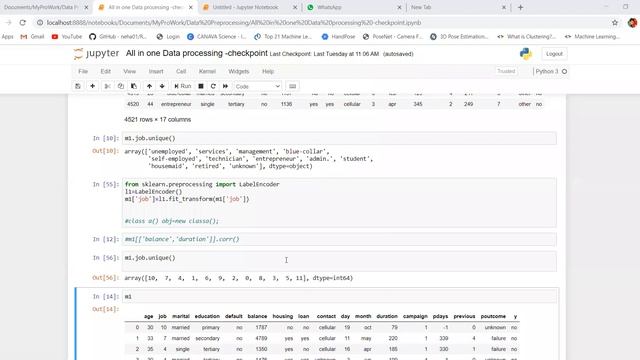The image size is (640, 360).
Task: Close the WhatsApp browser tab
Action: [399, 7]
